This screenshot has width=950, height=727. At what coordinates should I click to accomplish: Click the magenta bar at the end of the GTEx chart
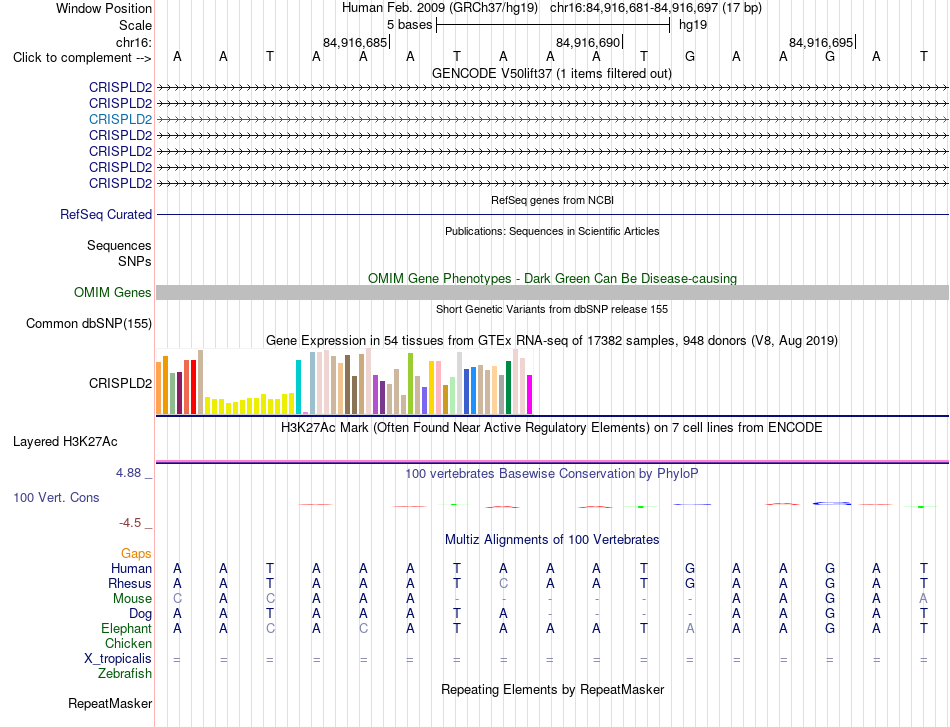(529, 394)
